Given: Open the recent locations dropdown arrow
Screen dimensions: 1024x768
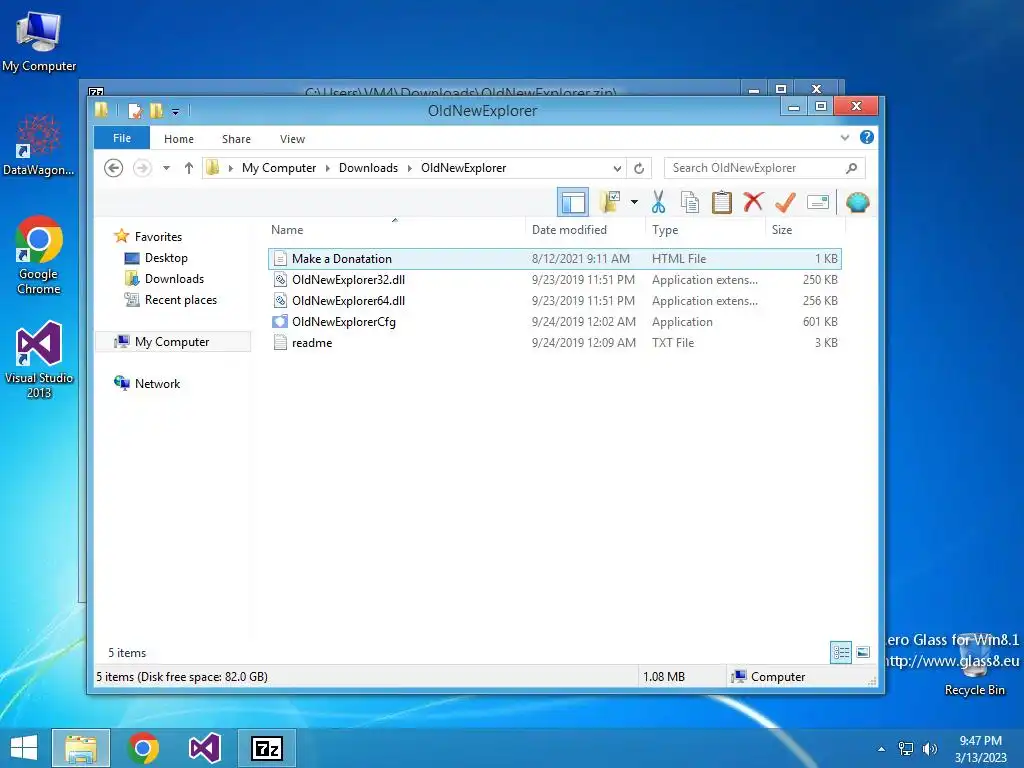Looking at the screenshot, I should pyautogui.click(x=167, y=168).
